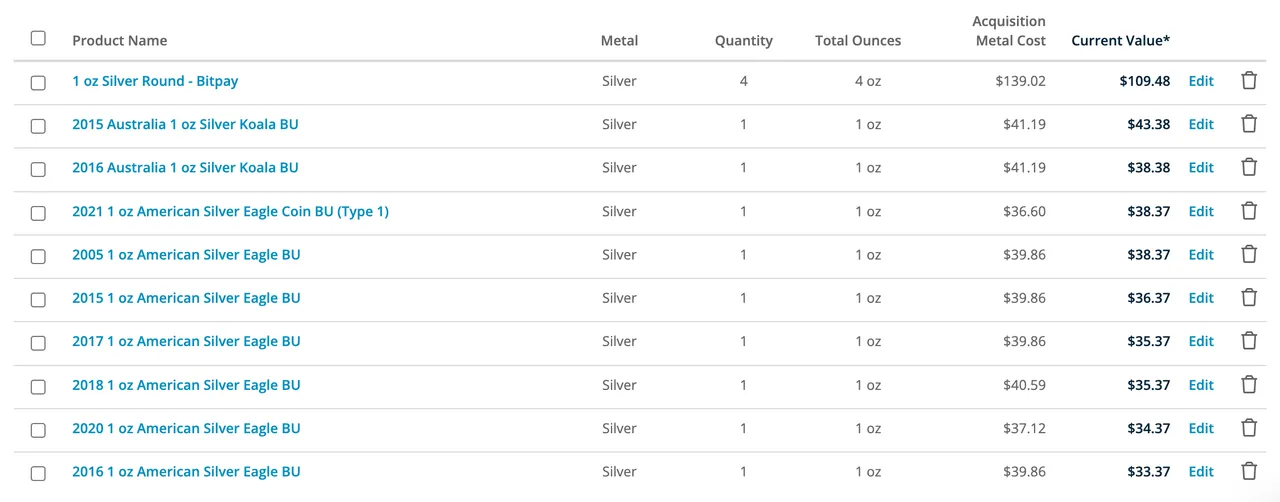
Task: Sort by the Current Value column header
Action: pos(1120,41)
